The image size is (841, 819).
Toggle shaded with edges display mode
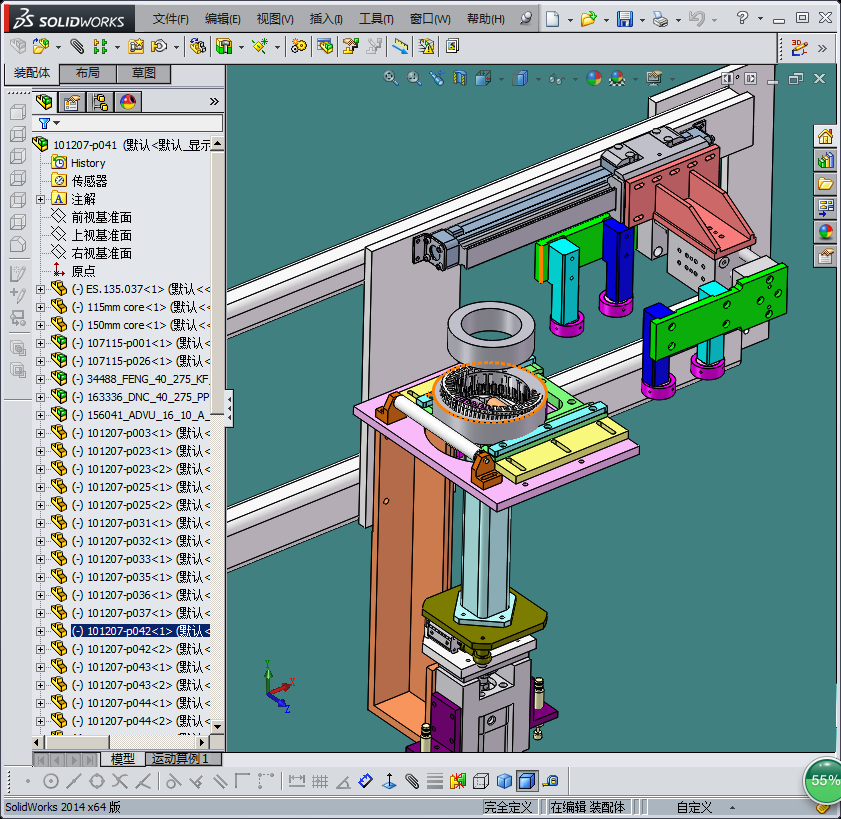tap(527, 780)
